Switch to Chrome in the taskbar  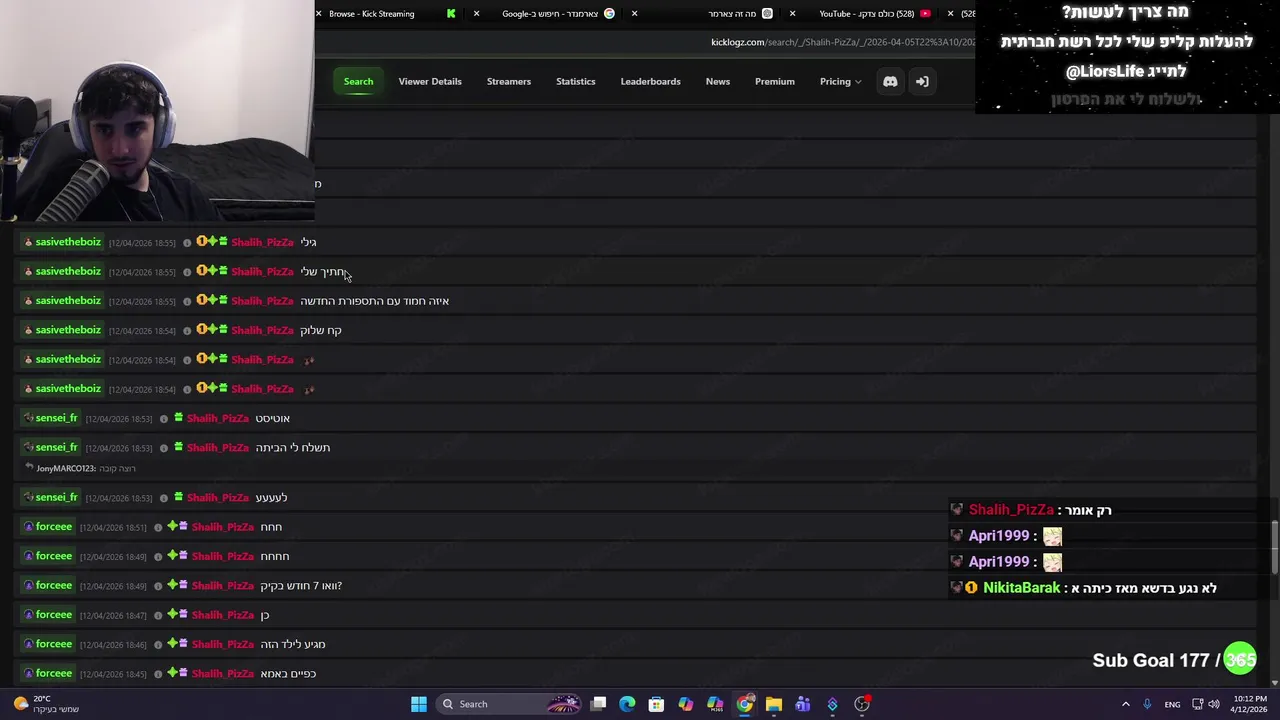pyautogui.click(x=745, y=704)
